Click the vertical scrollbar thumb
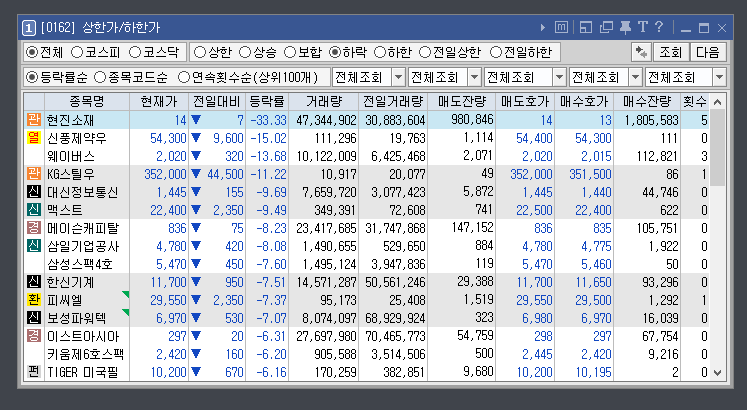The image size is (747, 410). (718, 148)
